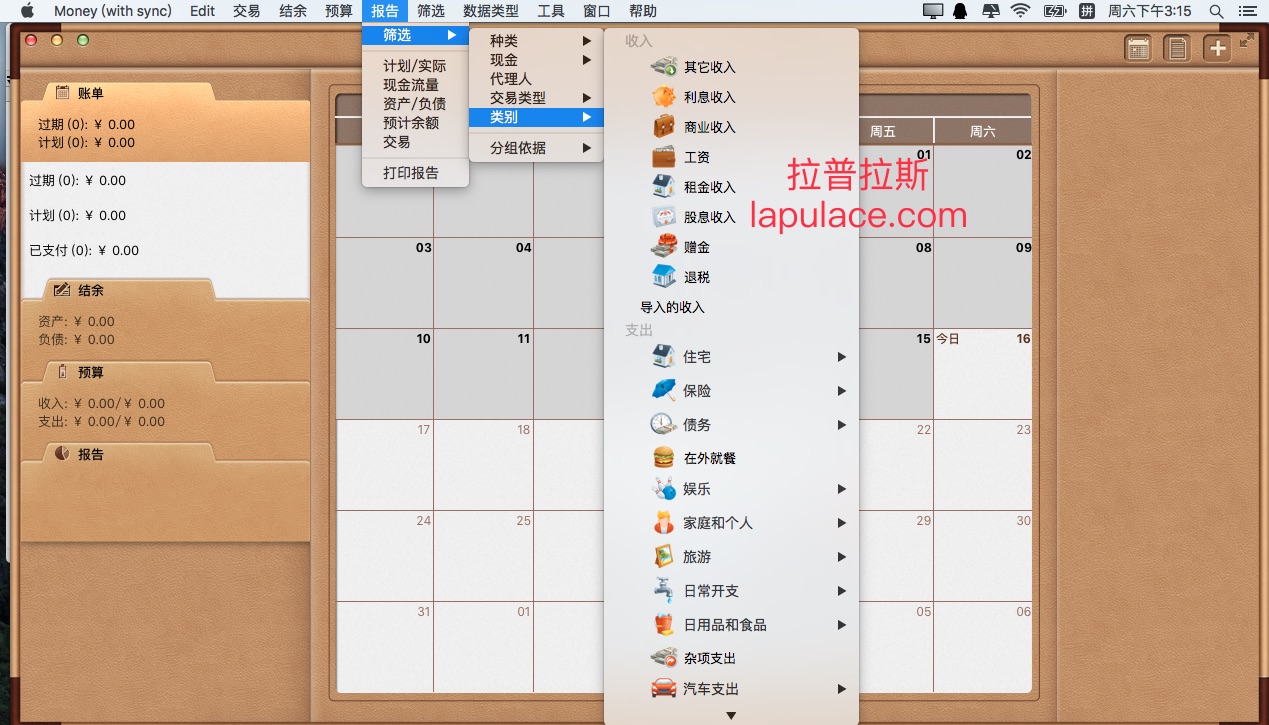Expand 种类 filter submenu
The width and height of the screenshot is (1269, 725).
(x=536, y=41)
